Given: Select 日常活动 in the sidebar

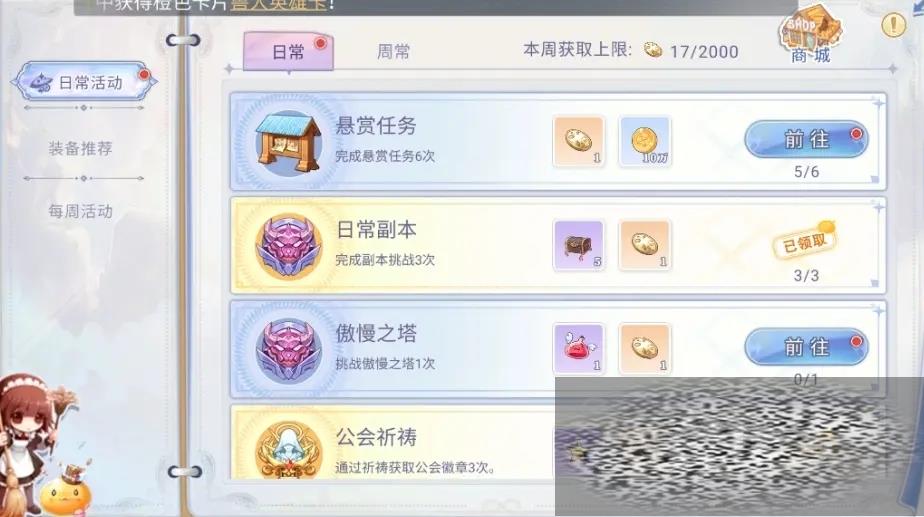Looking at the screenshot, I should [x=84, y=83].
